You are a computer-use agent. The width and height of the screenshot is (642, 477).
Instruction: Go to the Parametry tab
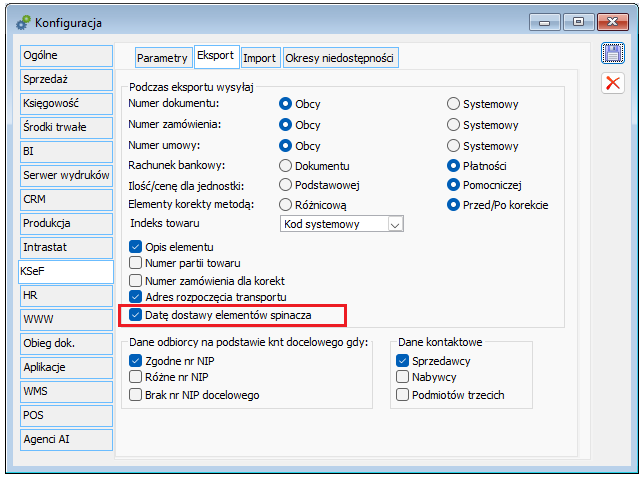click(x=162, y=58)
